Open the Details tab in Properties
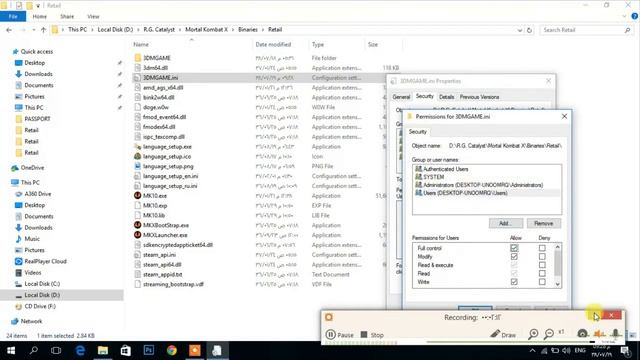 (x=447, y=97)
